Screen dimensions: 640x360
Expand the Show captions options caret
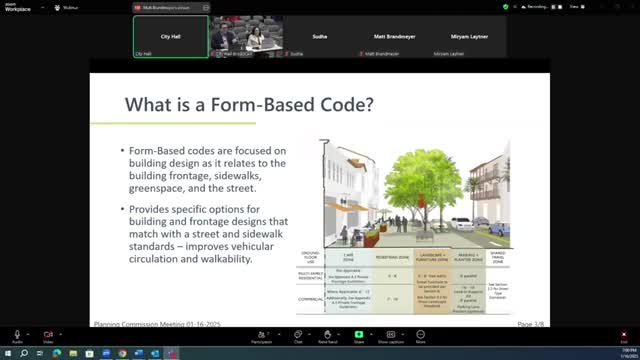pyautogui.click(x=403, y=334)
